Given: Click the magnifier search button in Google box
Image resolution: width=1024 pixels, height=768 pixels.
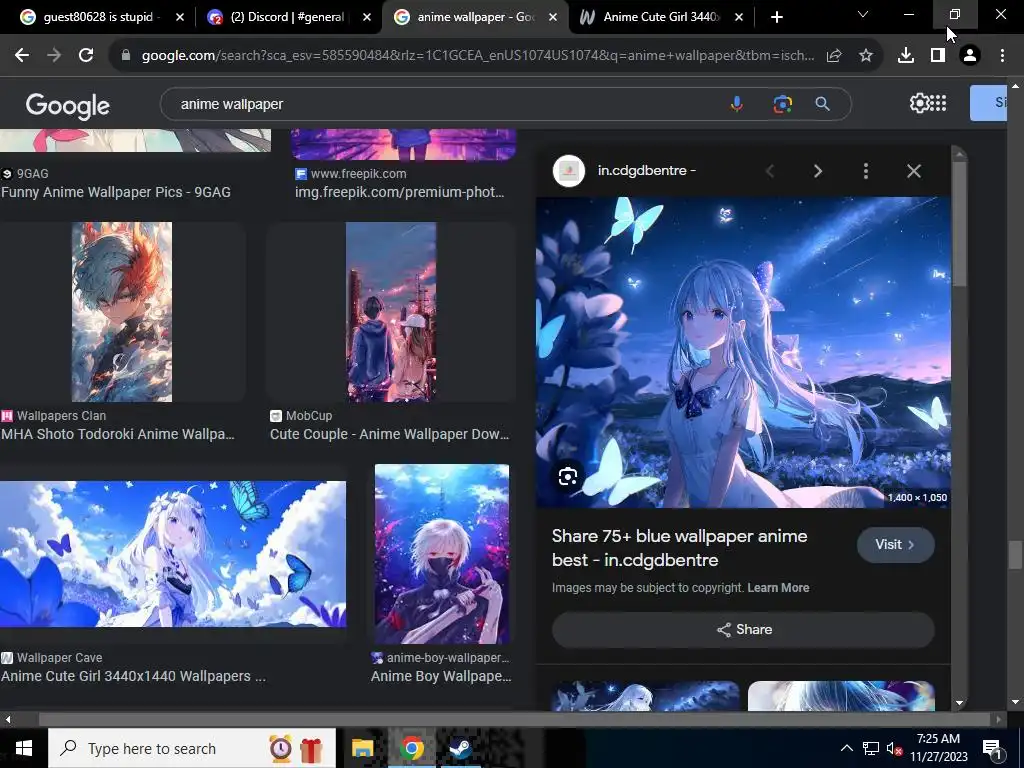Looking at the screenshot, I should coord(823,104).
